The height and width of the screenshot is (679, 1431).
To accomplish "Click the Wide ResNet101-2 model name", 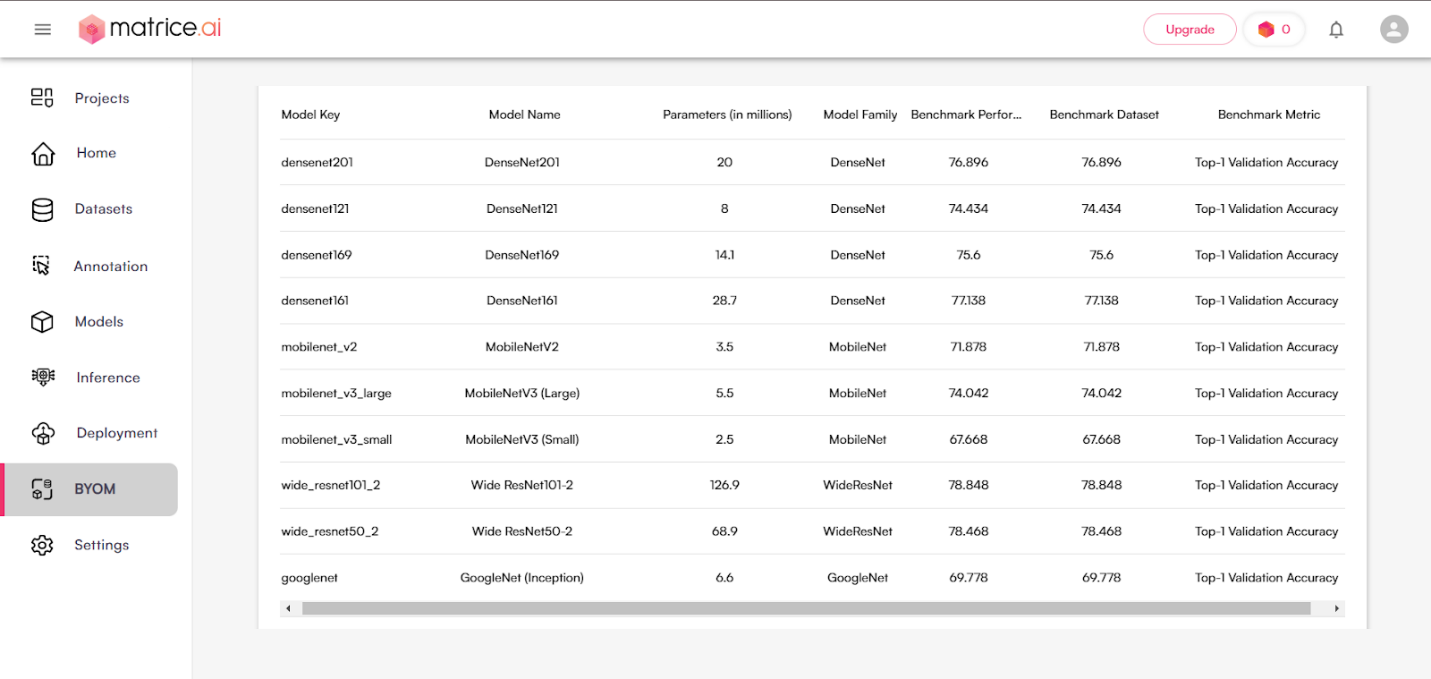I will click(x=522, y=485).
